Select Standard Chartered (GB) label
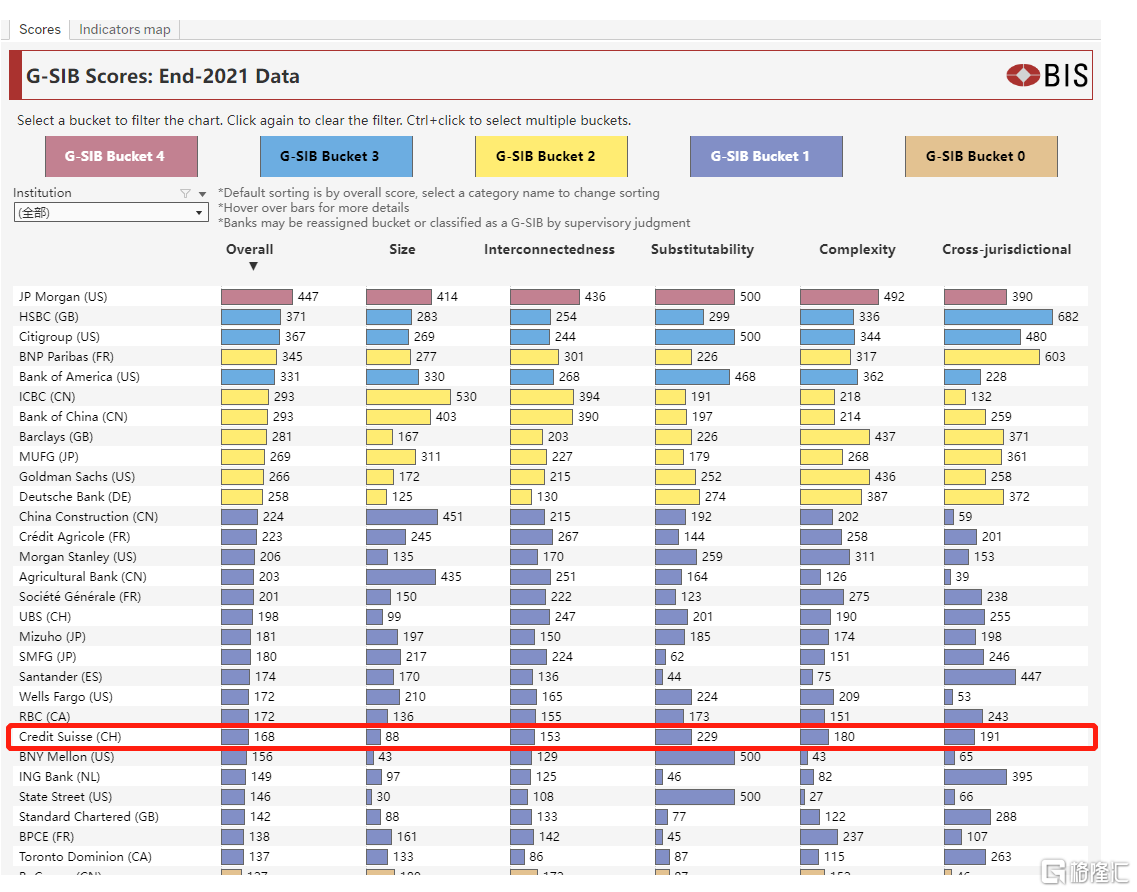Image resolution: width=1137 pixels, height=892 pixels. 88,817
